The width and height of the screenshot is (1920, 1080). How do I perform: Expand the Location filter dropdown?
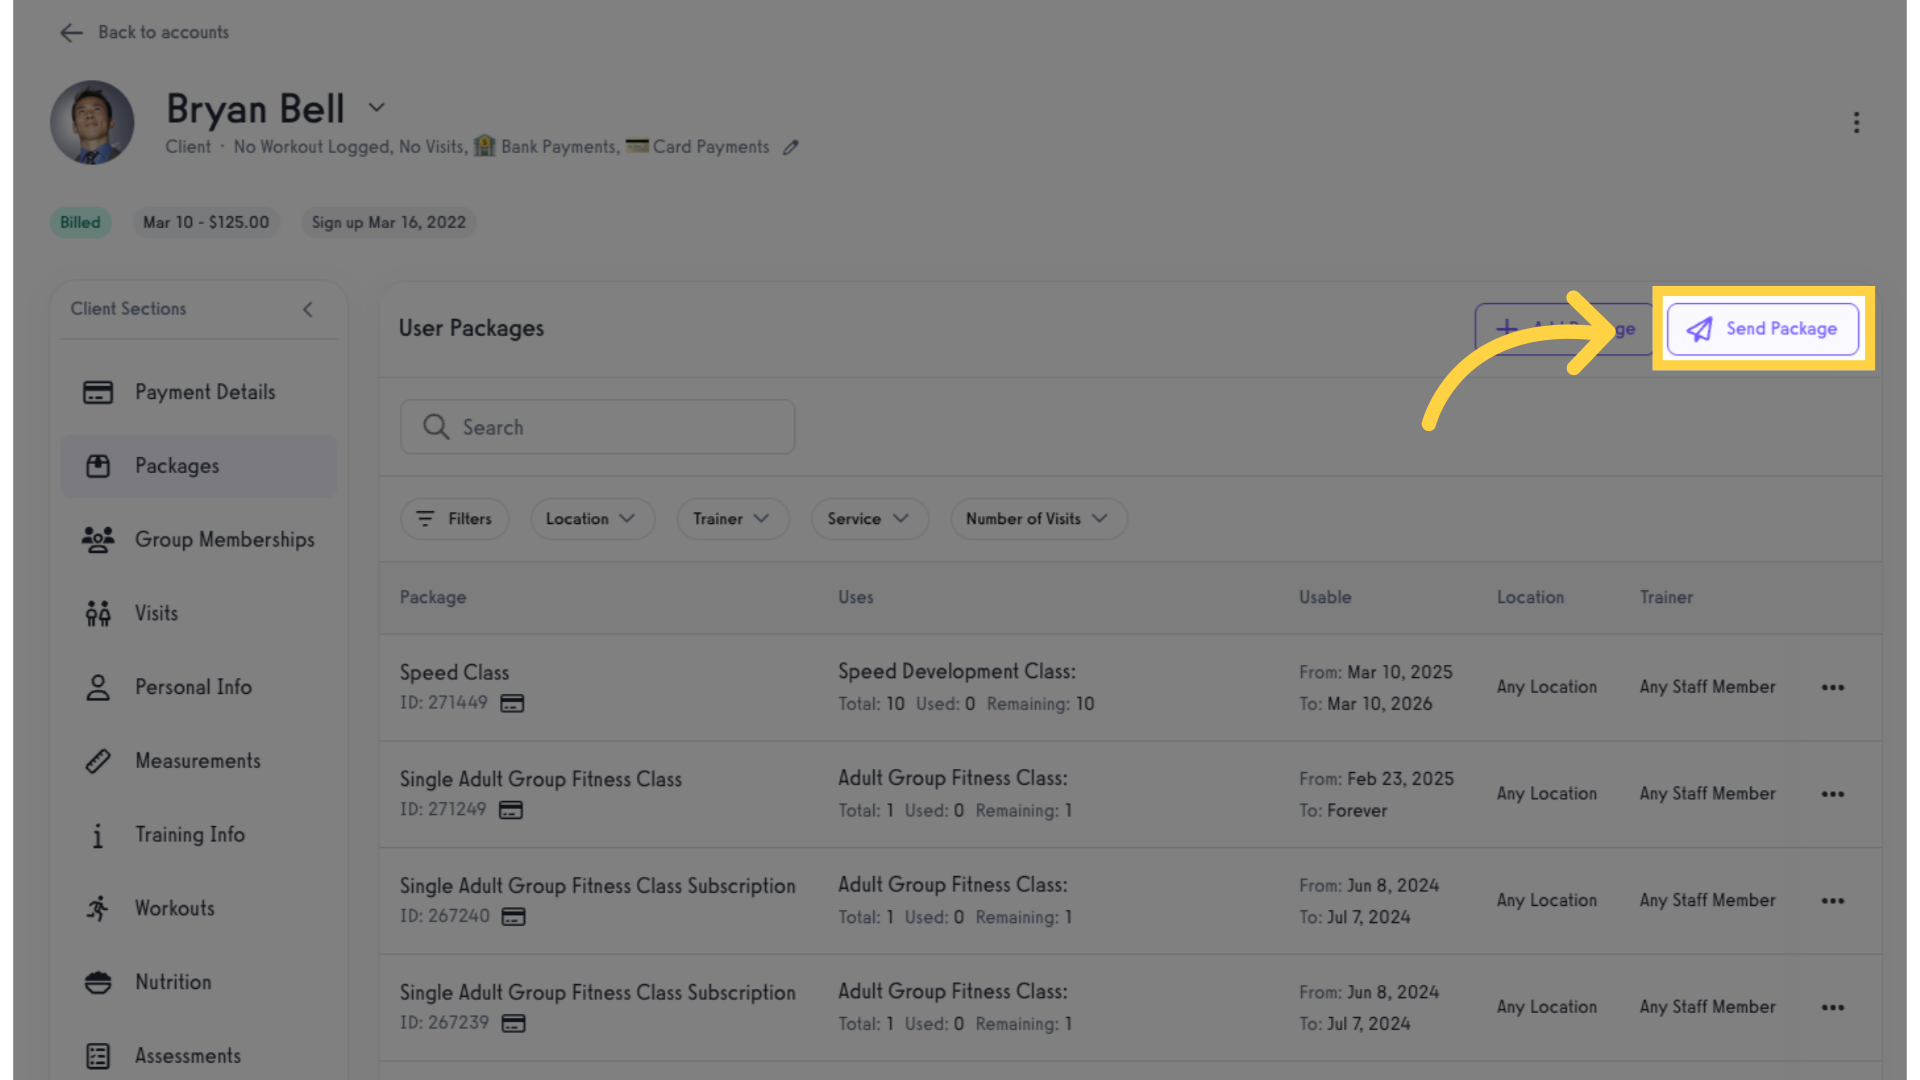click(592, 519)
